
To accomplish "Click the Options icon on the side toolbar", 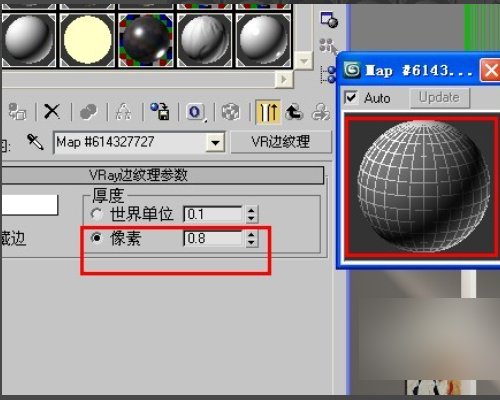I will point(329,19).
